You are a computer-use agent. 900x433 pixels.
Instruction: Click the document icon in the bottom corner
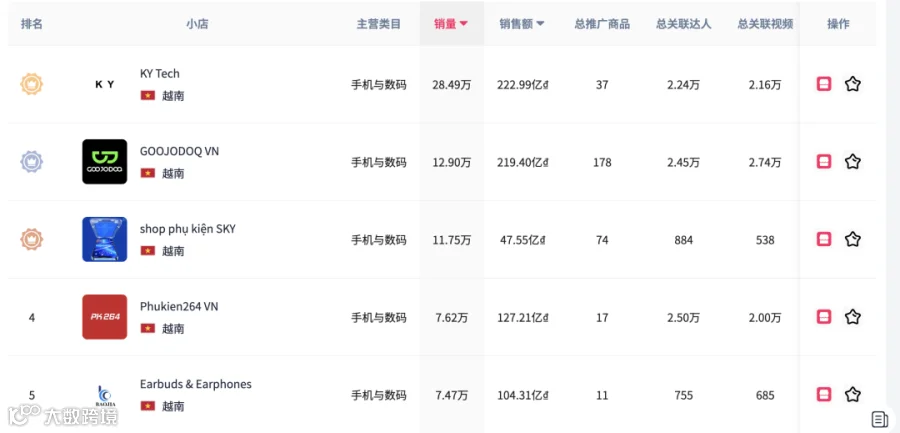[x=879, y=419]
